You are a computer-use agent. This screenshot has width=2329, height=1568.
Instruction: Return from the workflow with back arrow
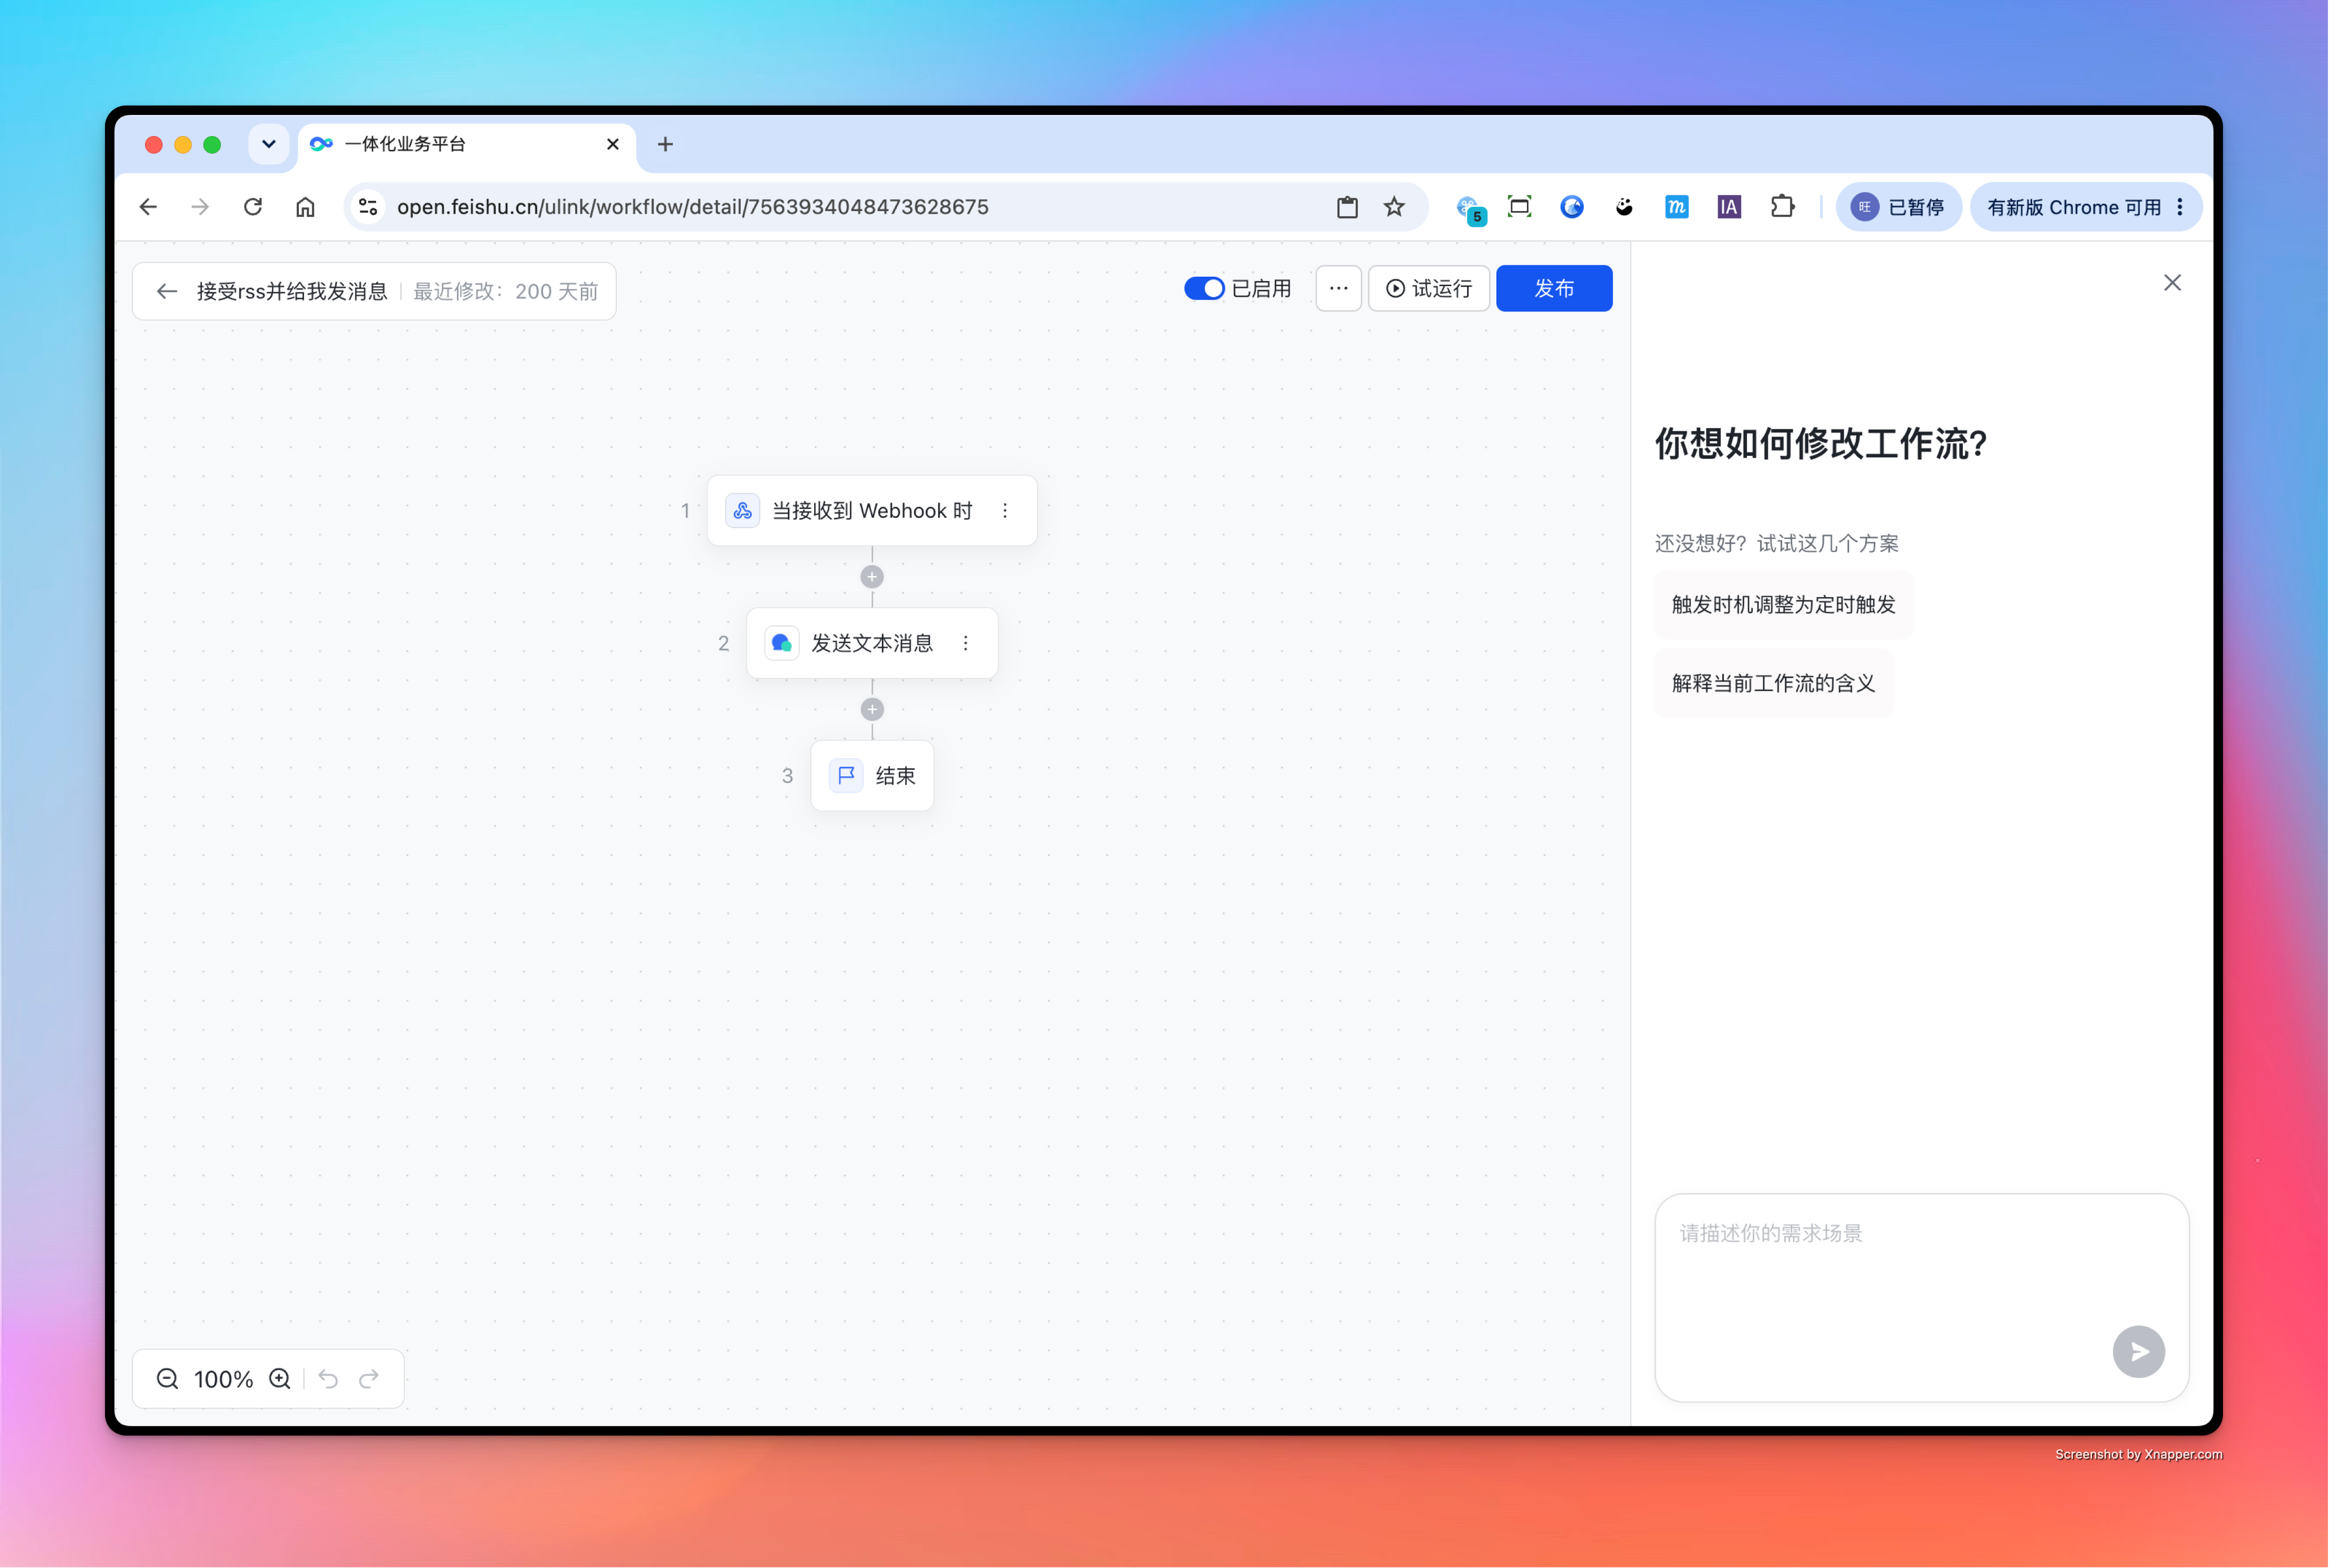167,291
